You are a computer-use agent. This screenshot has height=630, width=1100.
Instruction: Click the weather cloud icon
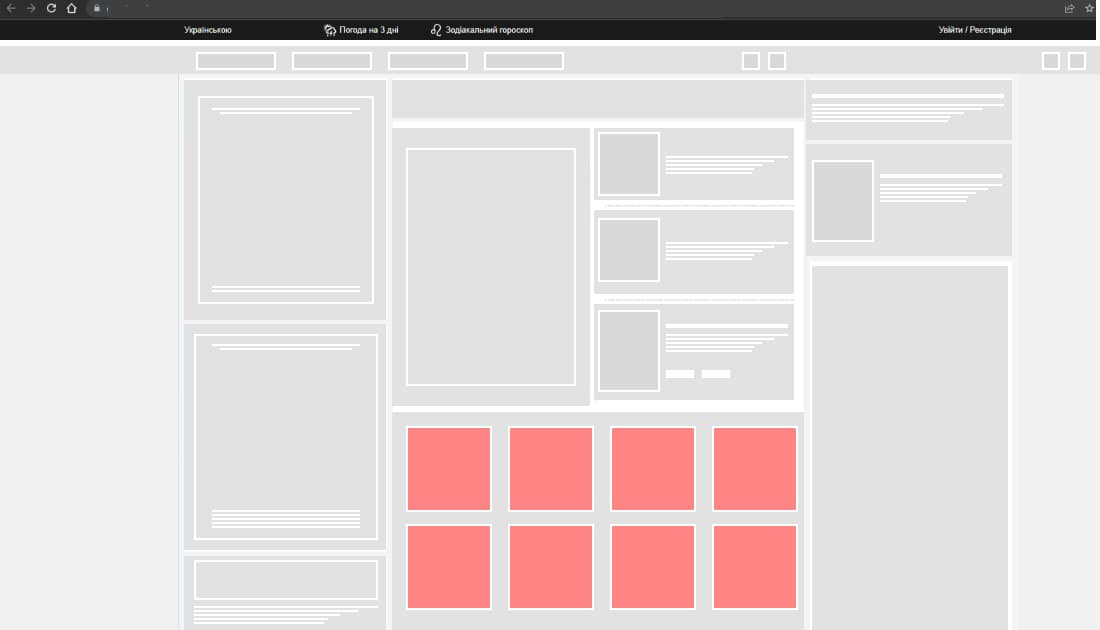click(x=330, y=30)
